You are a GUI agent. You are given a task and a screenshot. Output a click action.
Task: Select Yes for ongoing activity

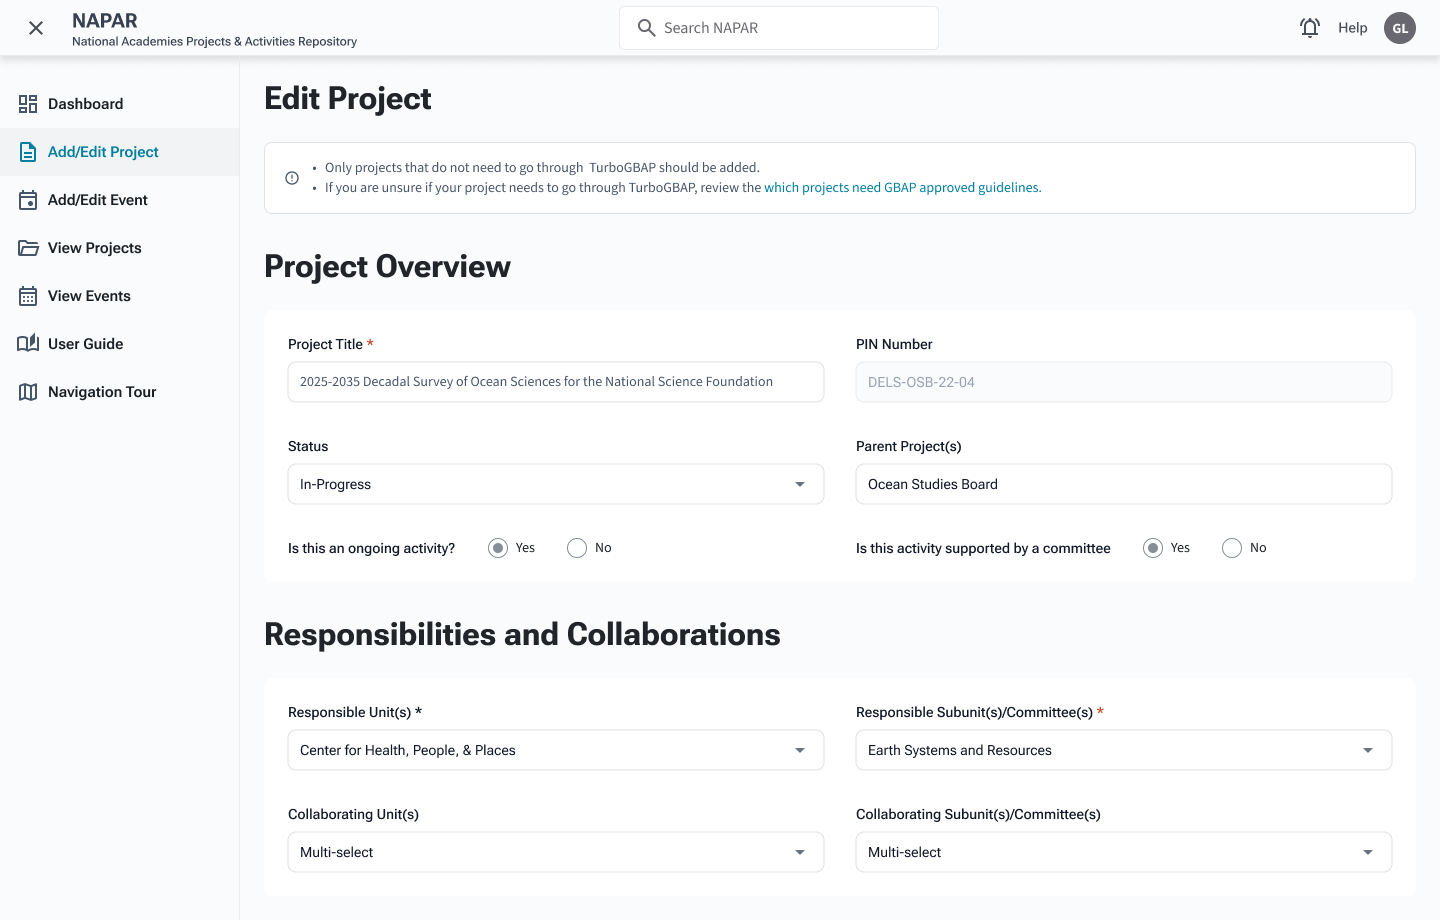tap(498, 548)
